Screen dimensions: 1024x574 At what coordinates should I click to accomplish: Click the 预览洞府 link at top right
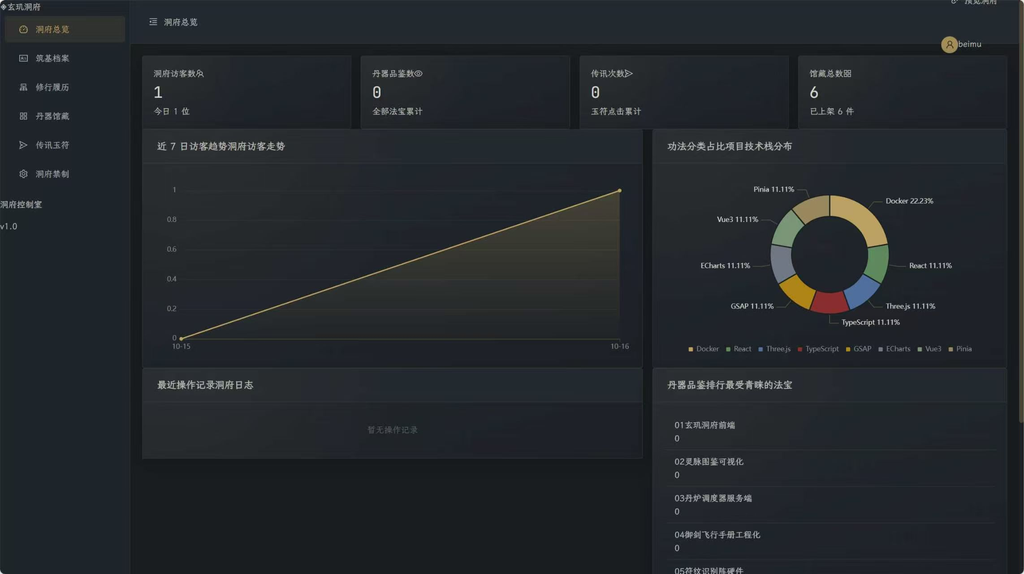coord(974,3)
